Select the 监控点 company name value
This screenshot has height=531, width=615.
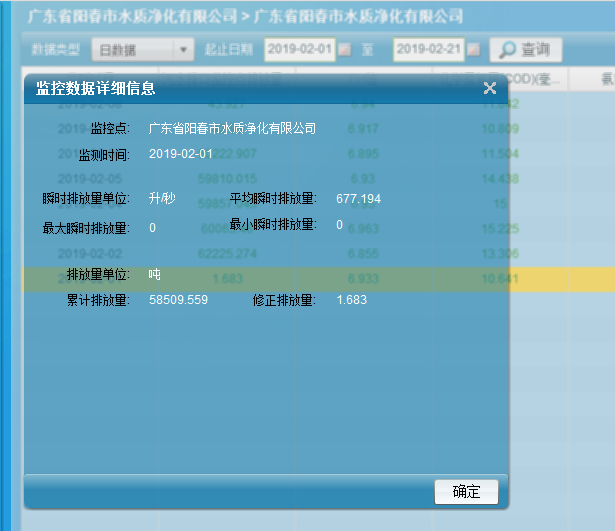[x=232, y=128]
